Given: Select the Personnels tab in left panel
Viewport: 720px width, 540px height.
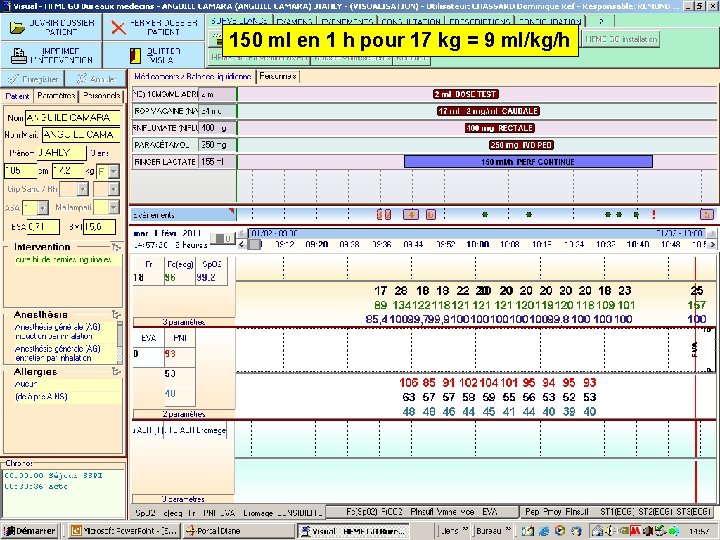Looking at the screenshot, I should tap(101, 96).
